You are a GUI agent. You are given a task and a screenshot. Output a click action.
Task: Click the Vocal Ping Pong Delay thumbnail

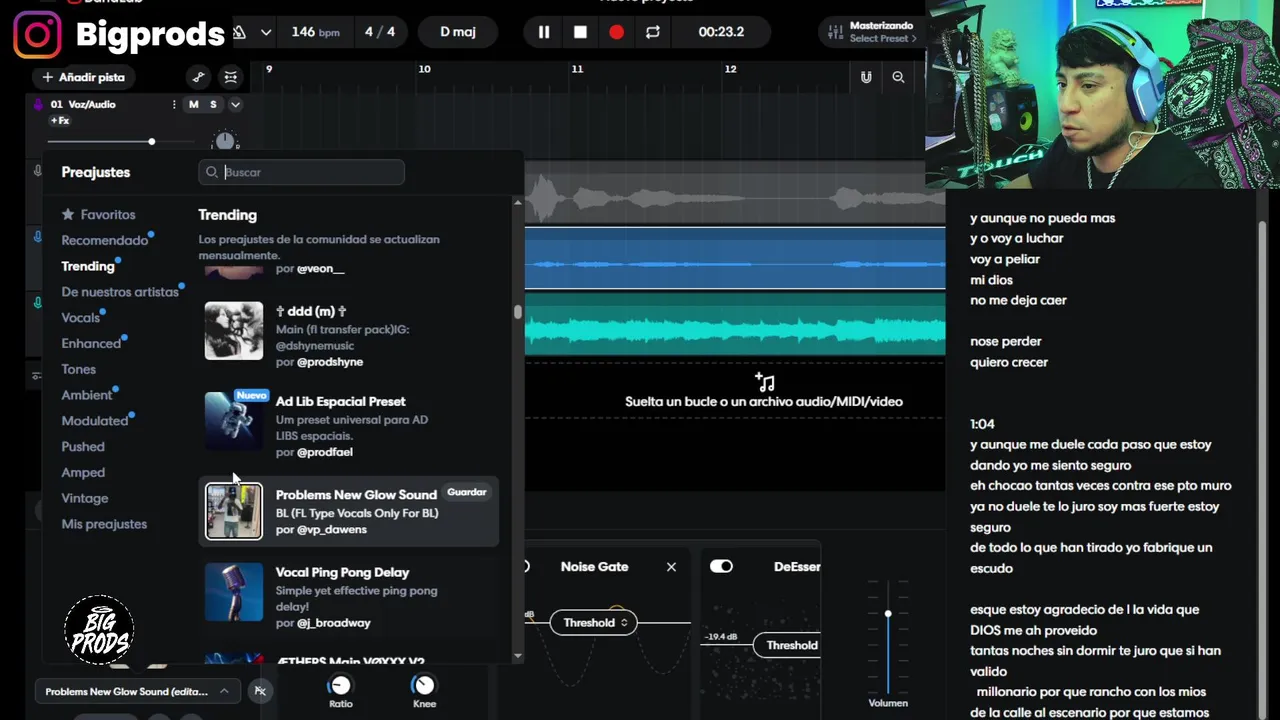pyautogui.click(x=234, y=592)
